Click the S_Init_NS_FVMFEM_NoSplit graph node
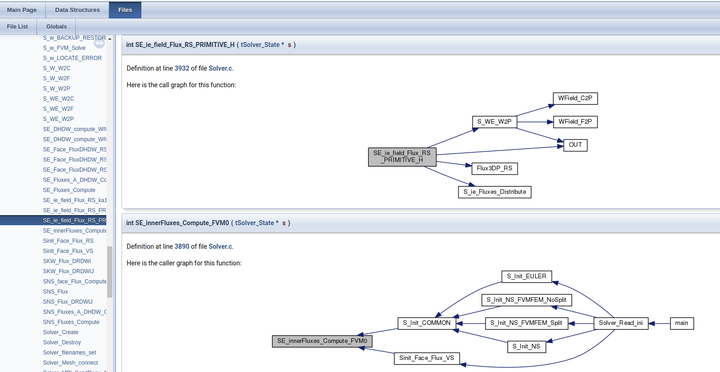 click(527, 300)
